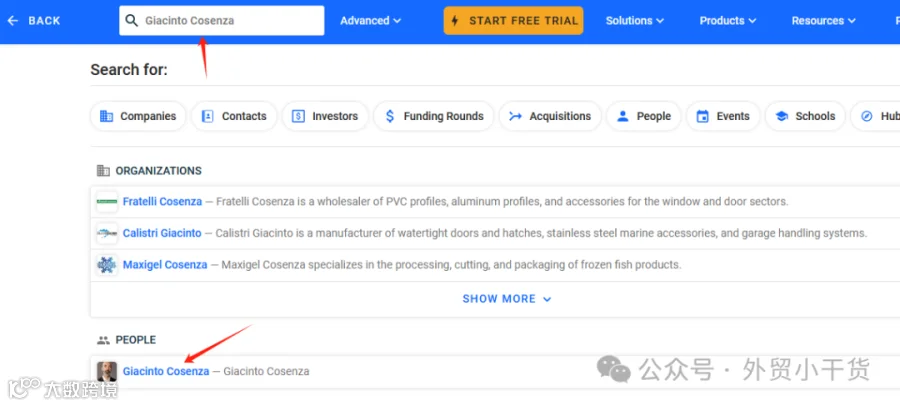Click the Companies building icon
Image resolution: width=900 pixels, height=406 pixels.
pyautogui.click(x=106, y=116)
